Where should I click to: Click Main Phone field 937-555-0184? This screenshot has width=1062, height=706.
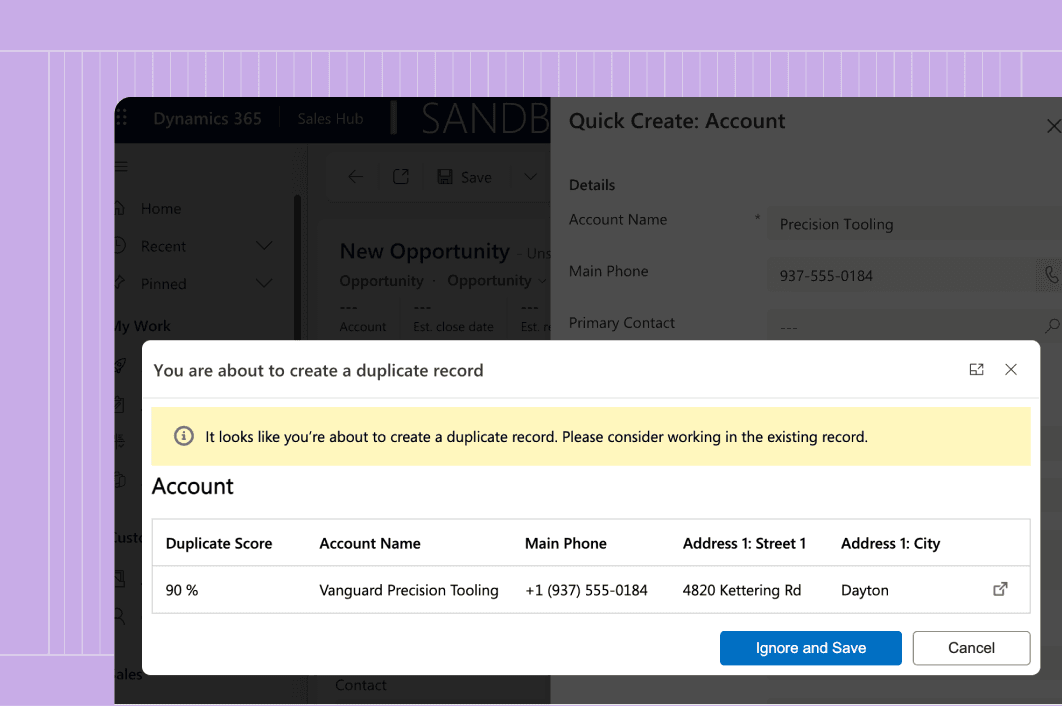click(901, 276)
